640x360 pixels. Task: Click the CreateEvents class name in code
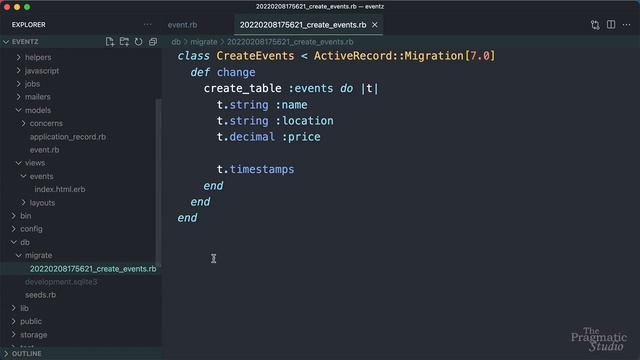255,56
